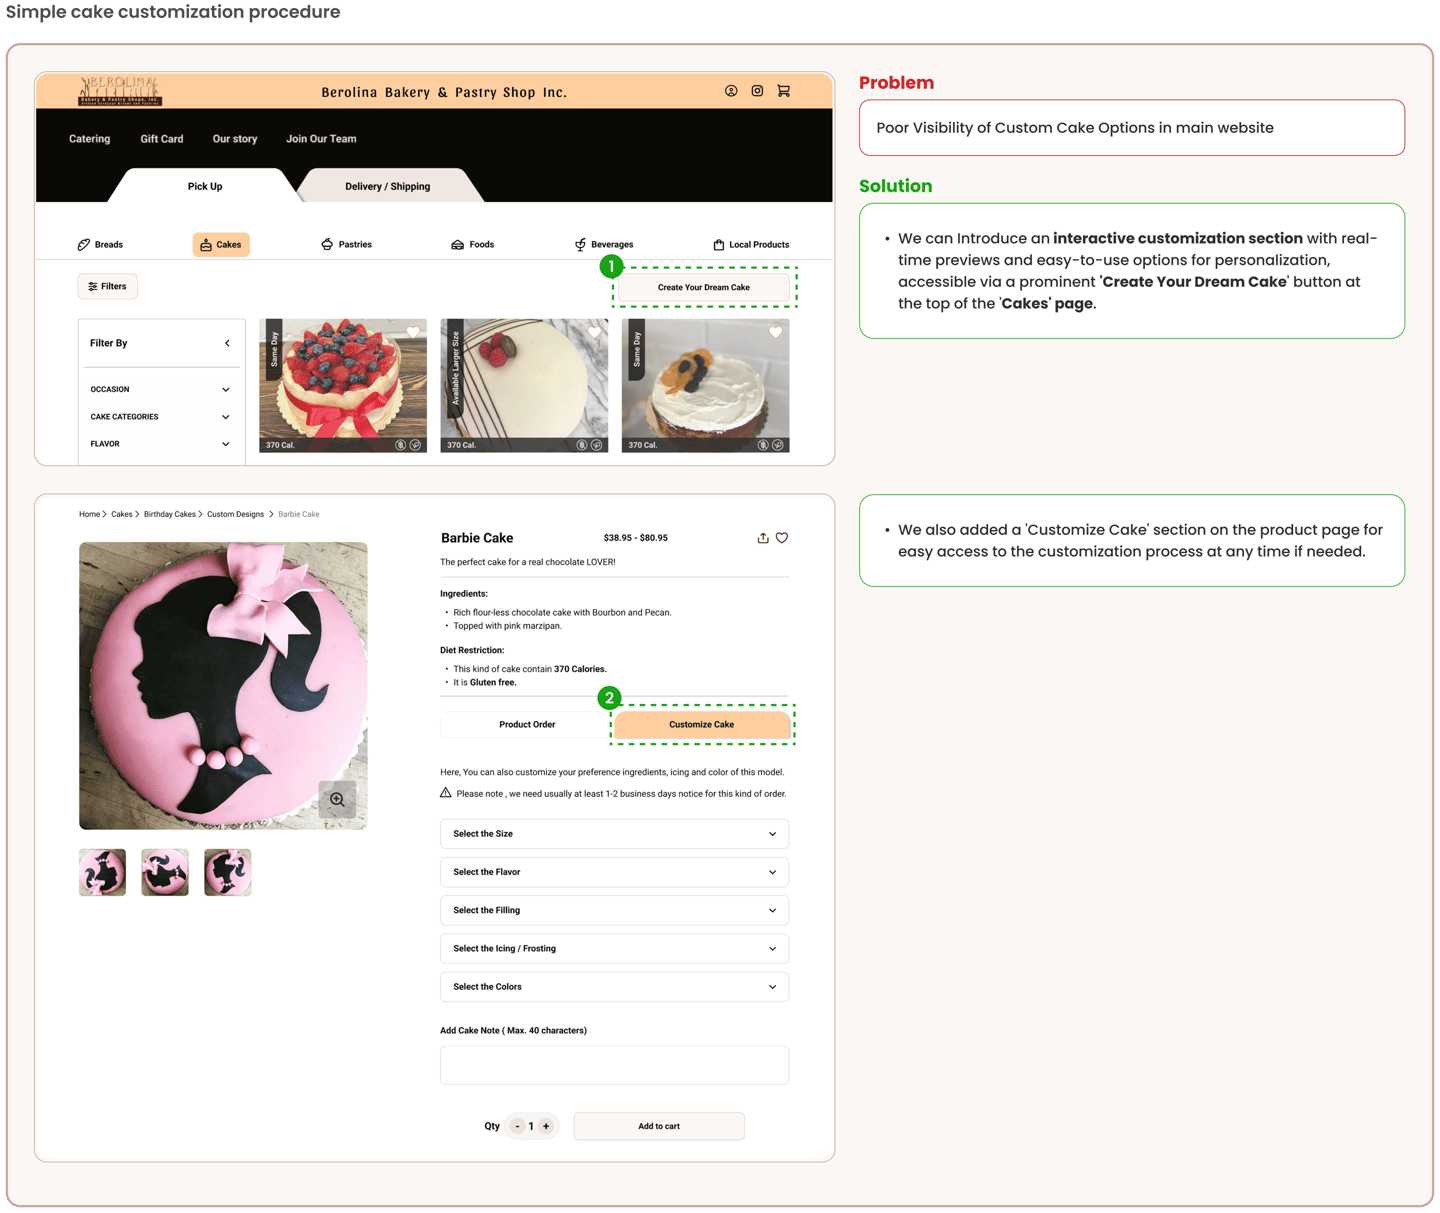Select the Pastries category
The width and height of the screenshot is (1440, 1213).
pyautogui.click(x=346, y=244)
